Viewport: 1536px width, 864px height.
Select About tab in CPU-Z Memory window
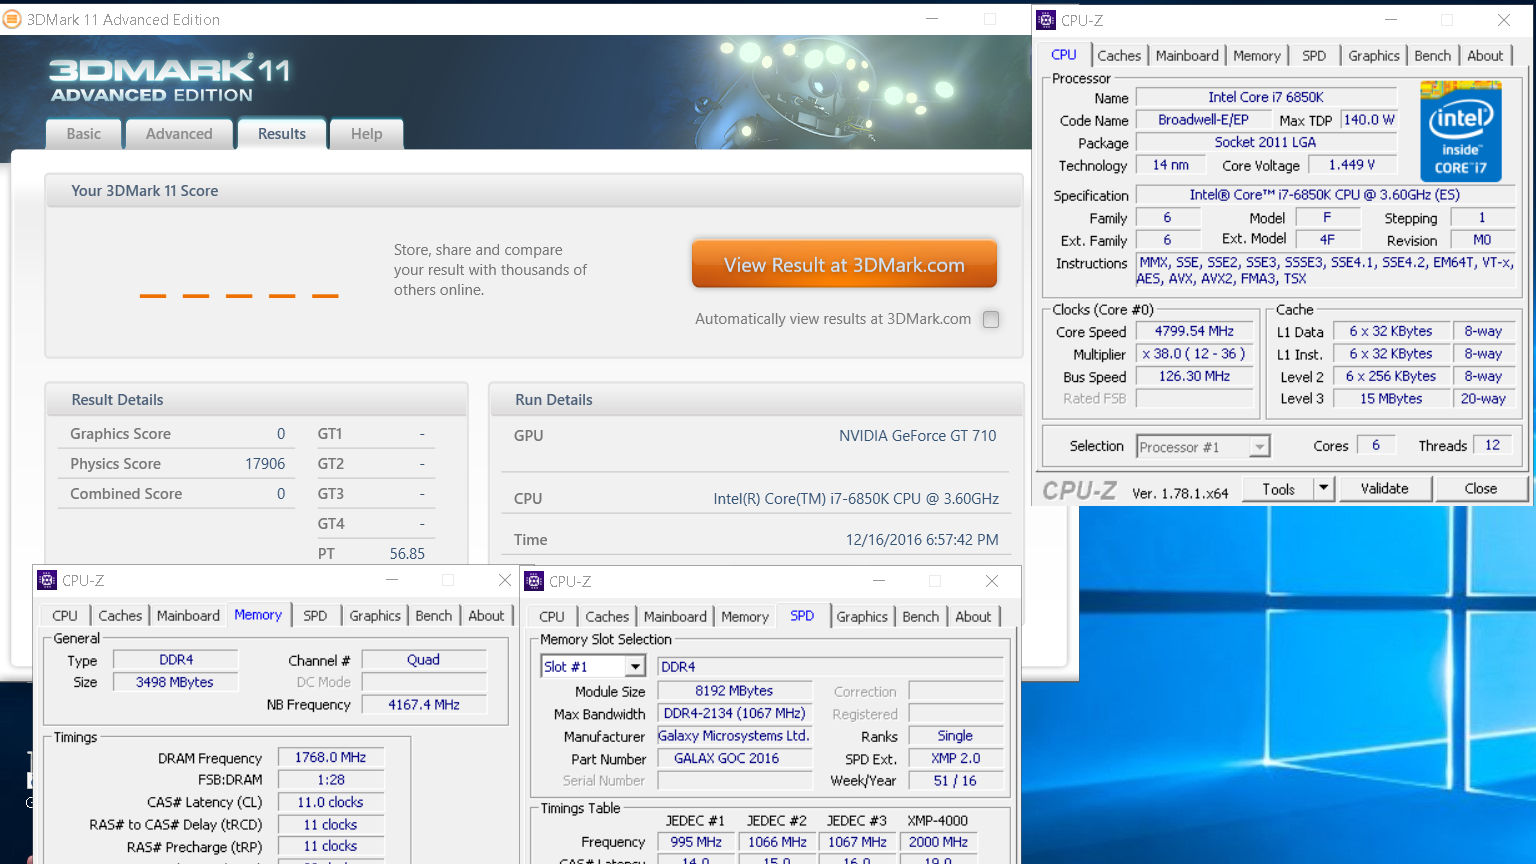(486, 616)
